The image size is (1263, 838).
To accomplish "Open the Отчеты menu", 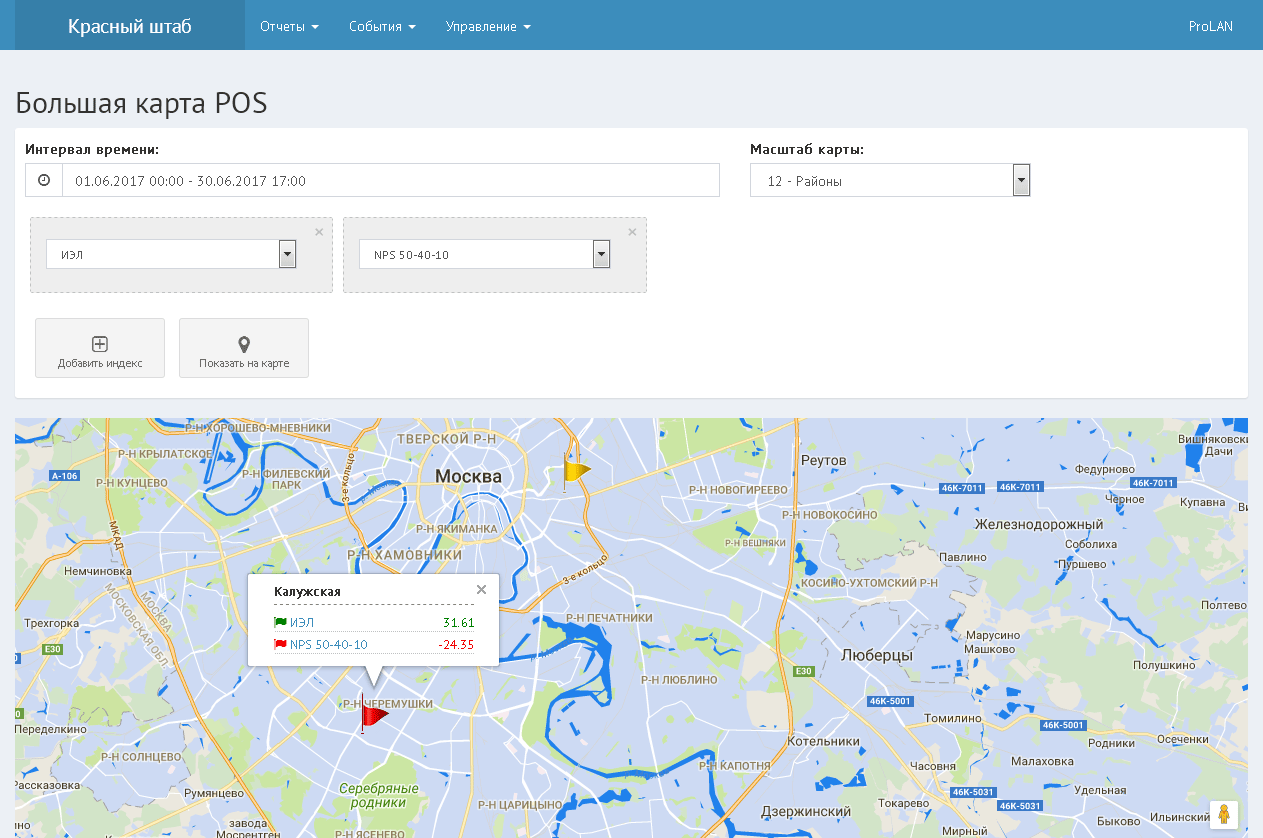I will point(289,26).
